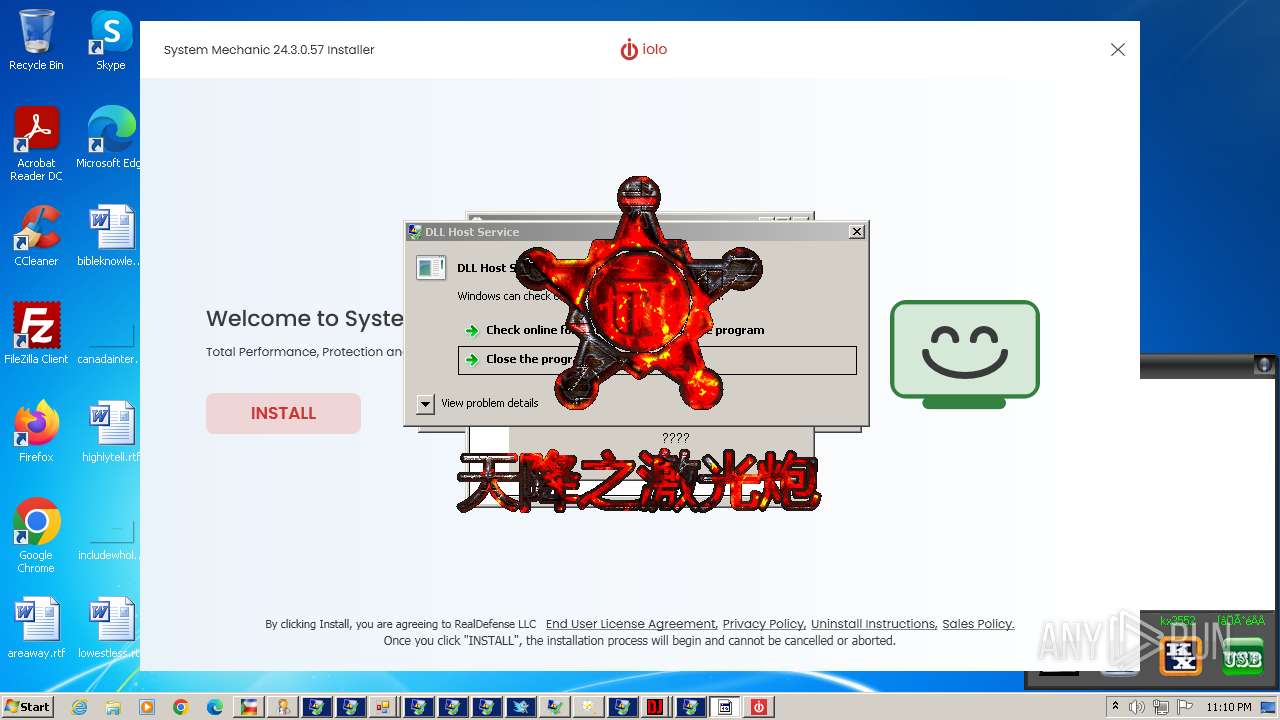The width and height of the screenshot is (1280, 720).
Task: Open the Privacy Policy link
Action: (763, 624)
